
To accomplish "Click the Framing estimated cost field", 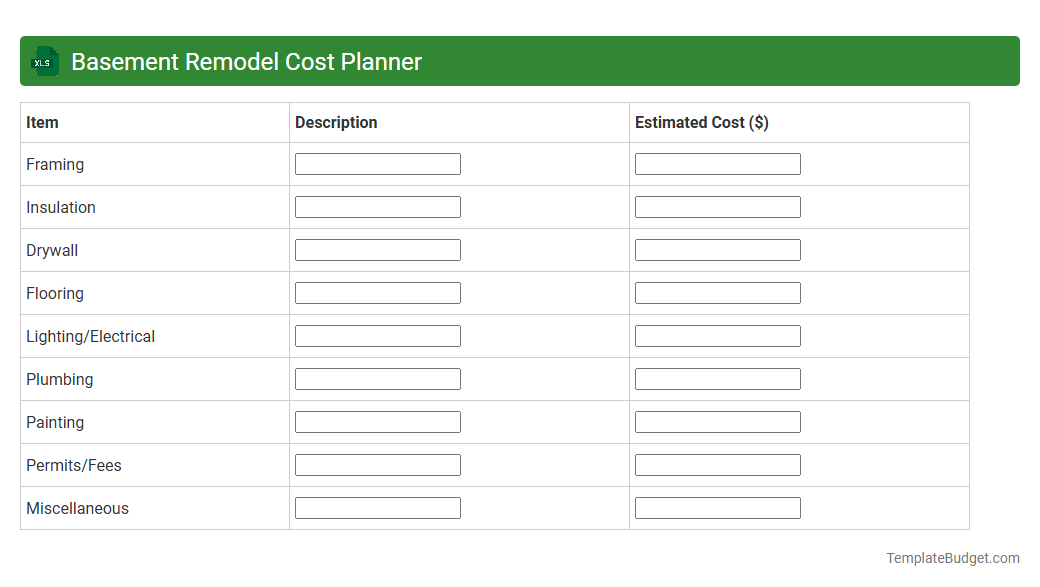I will 717,163.
